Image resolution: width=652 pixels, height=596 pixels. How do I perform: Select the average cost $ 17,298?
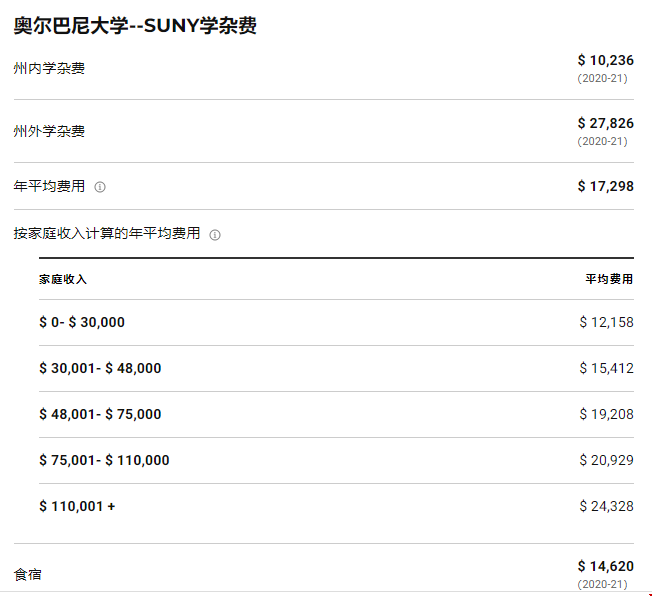click(x=605, y=186)
